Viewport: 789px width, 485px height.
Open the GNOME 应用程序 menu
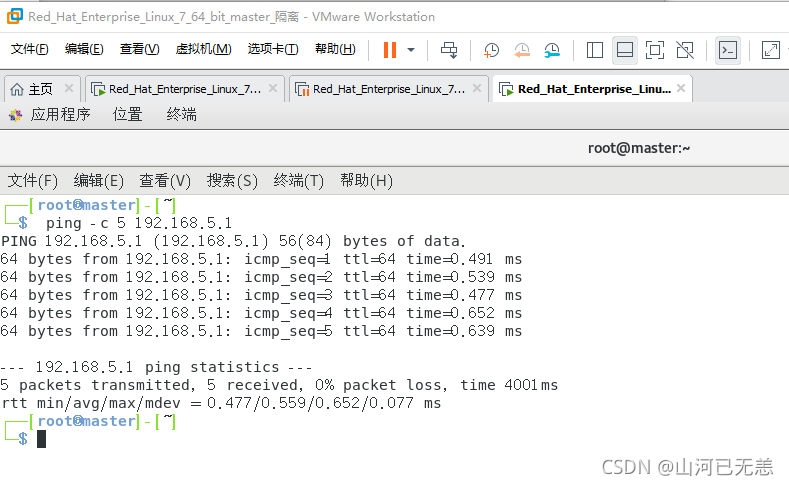click(x=60, y=115)
